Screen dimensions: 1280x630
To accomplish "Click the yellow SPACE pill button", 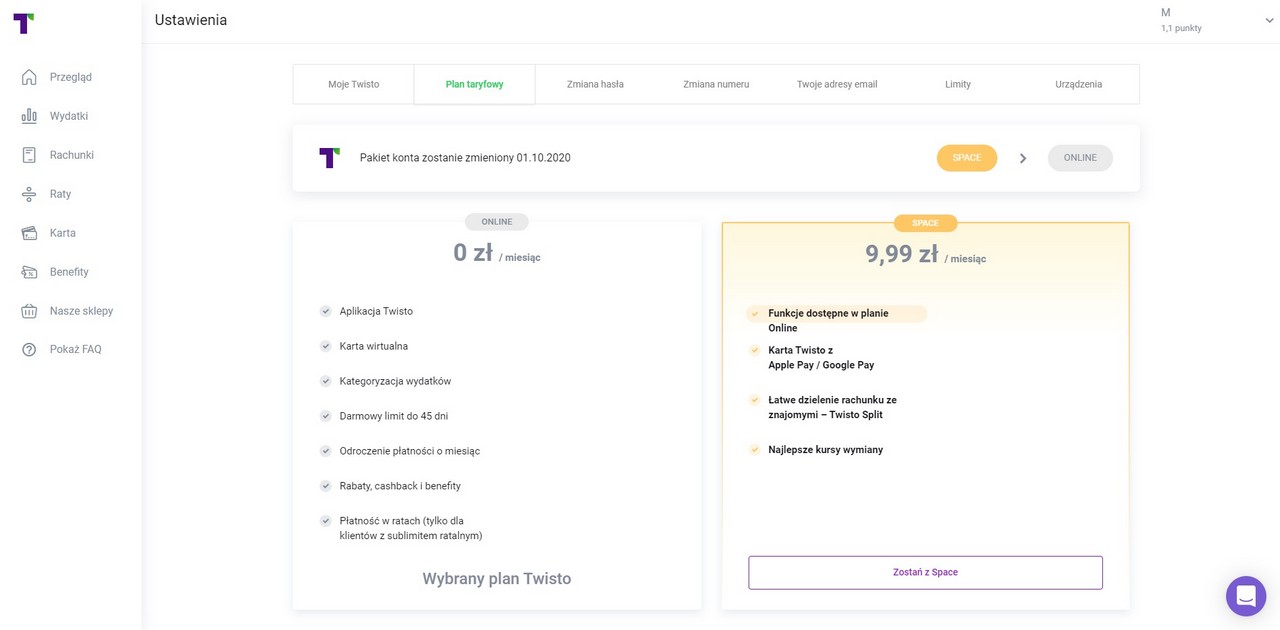I will (x=967, y=158).
